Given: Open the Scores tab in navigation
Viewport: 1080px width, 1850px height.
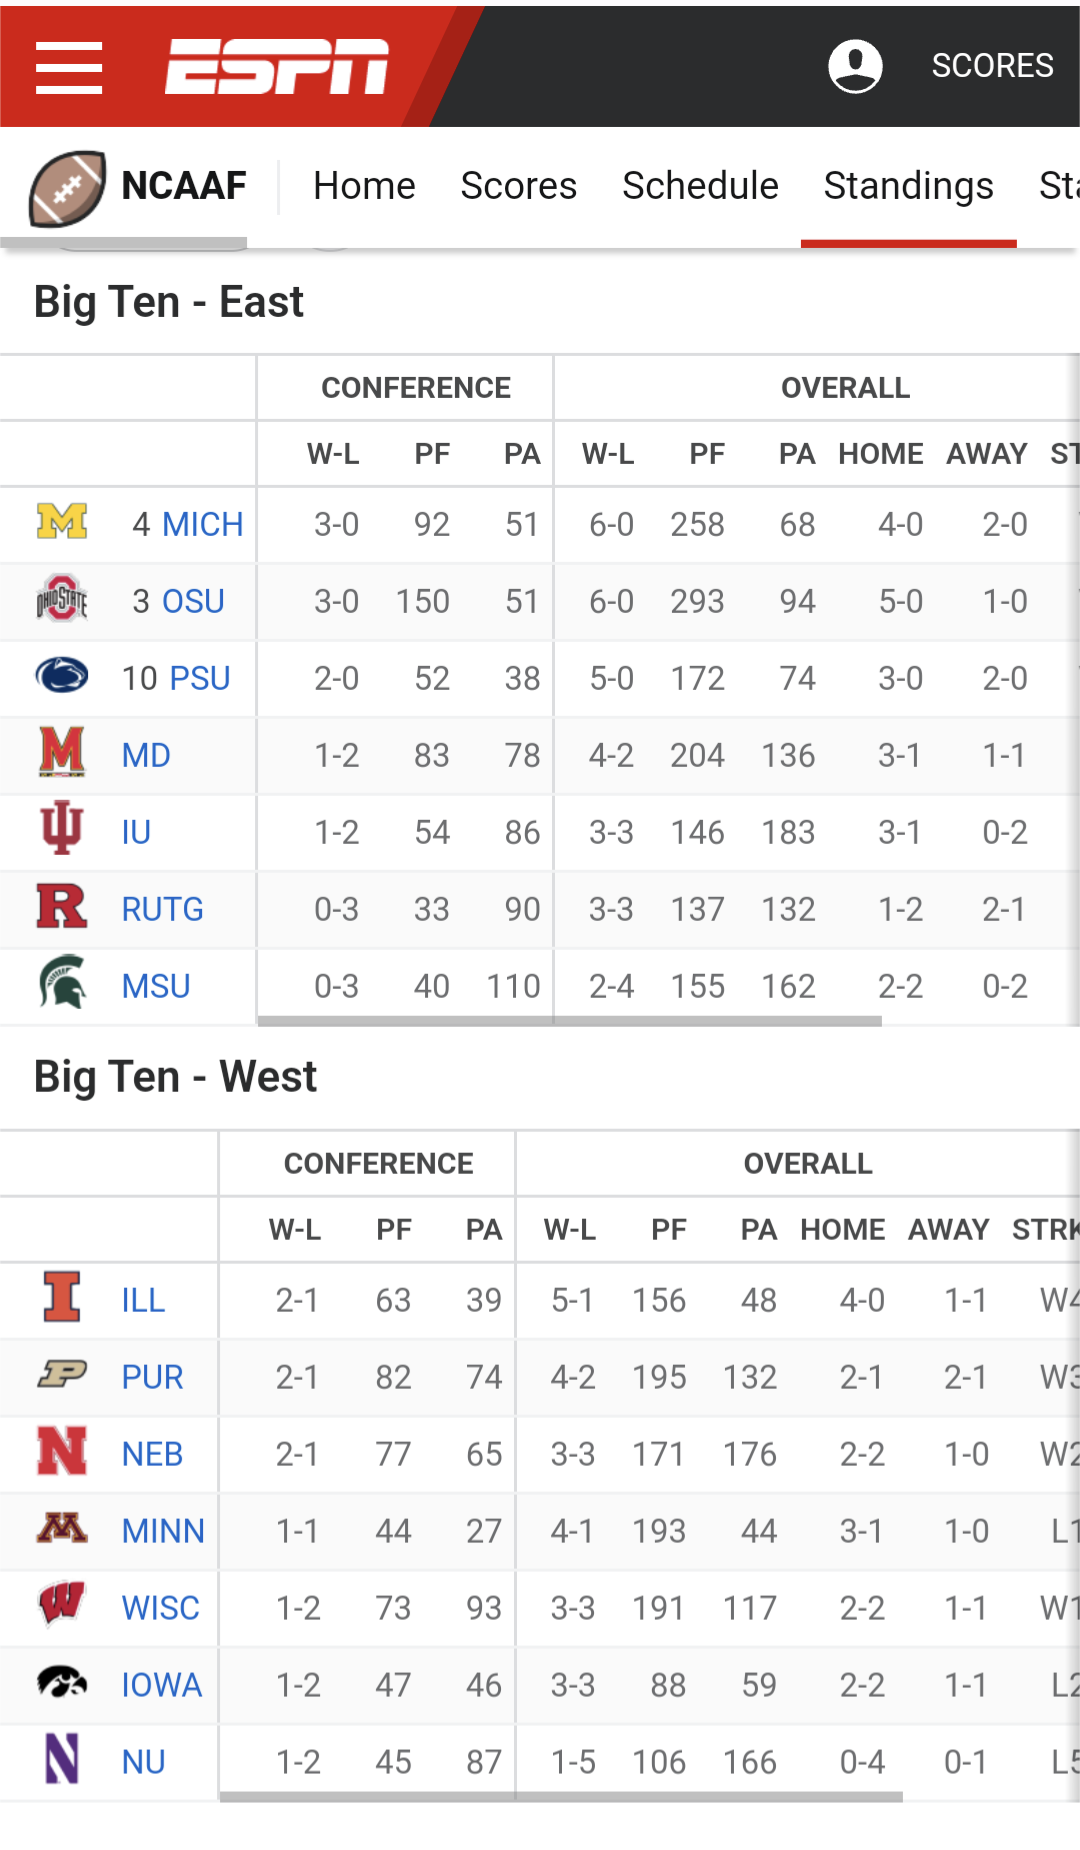Looking at the screenshot, I should pos(518,186).
